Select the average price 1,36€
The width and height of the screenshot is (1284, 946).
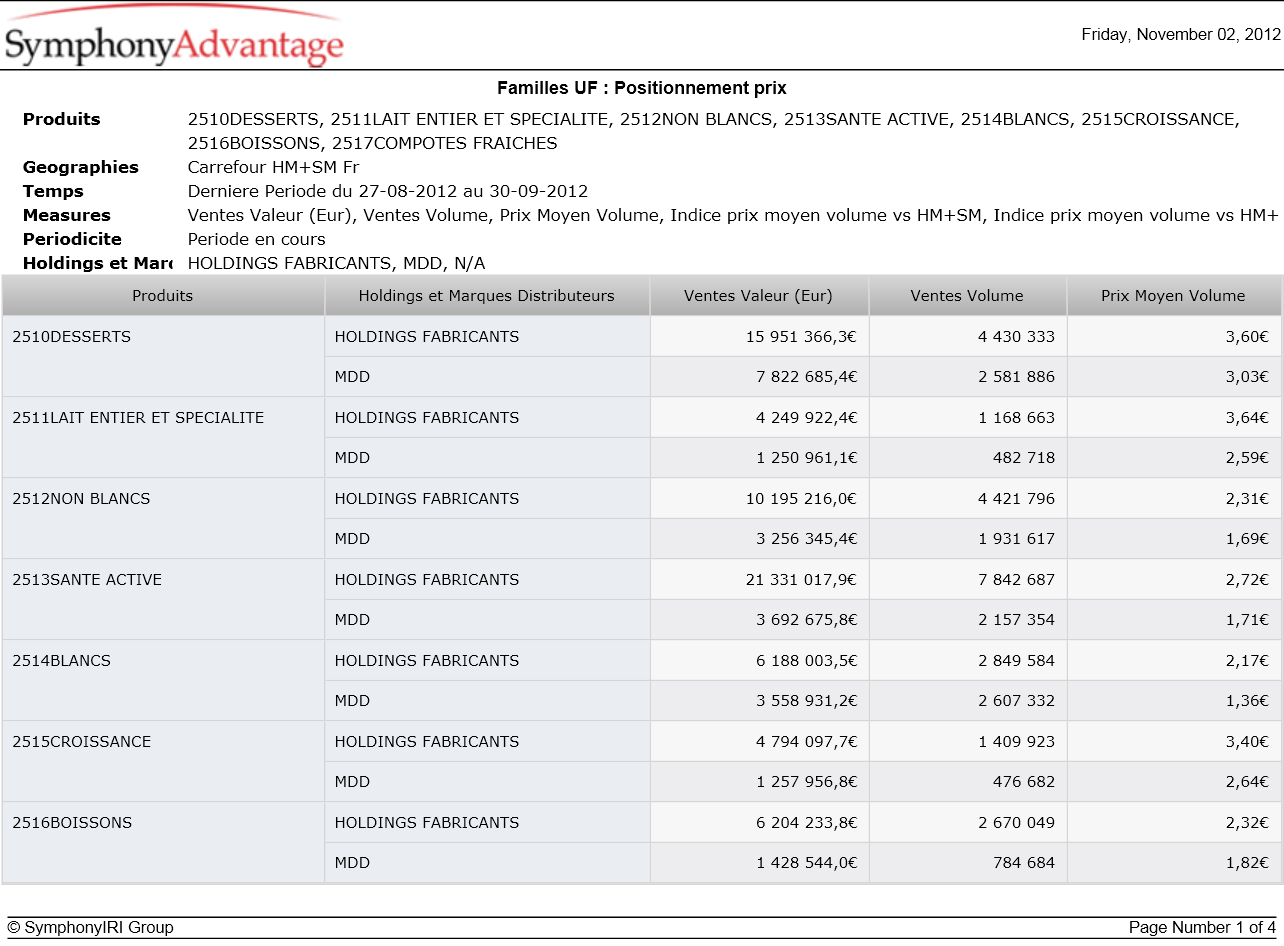1247,701
